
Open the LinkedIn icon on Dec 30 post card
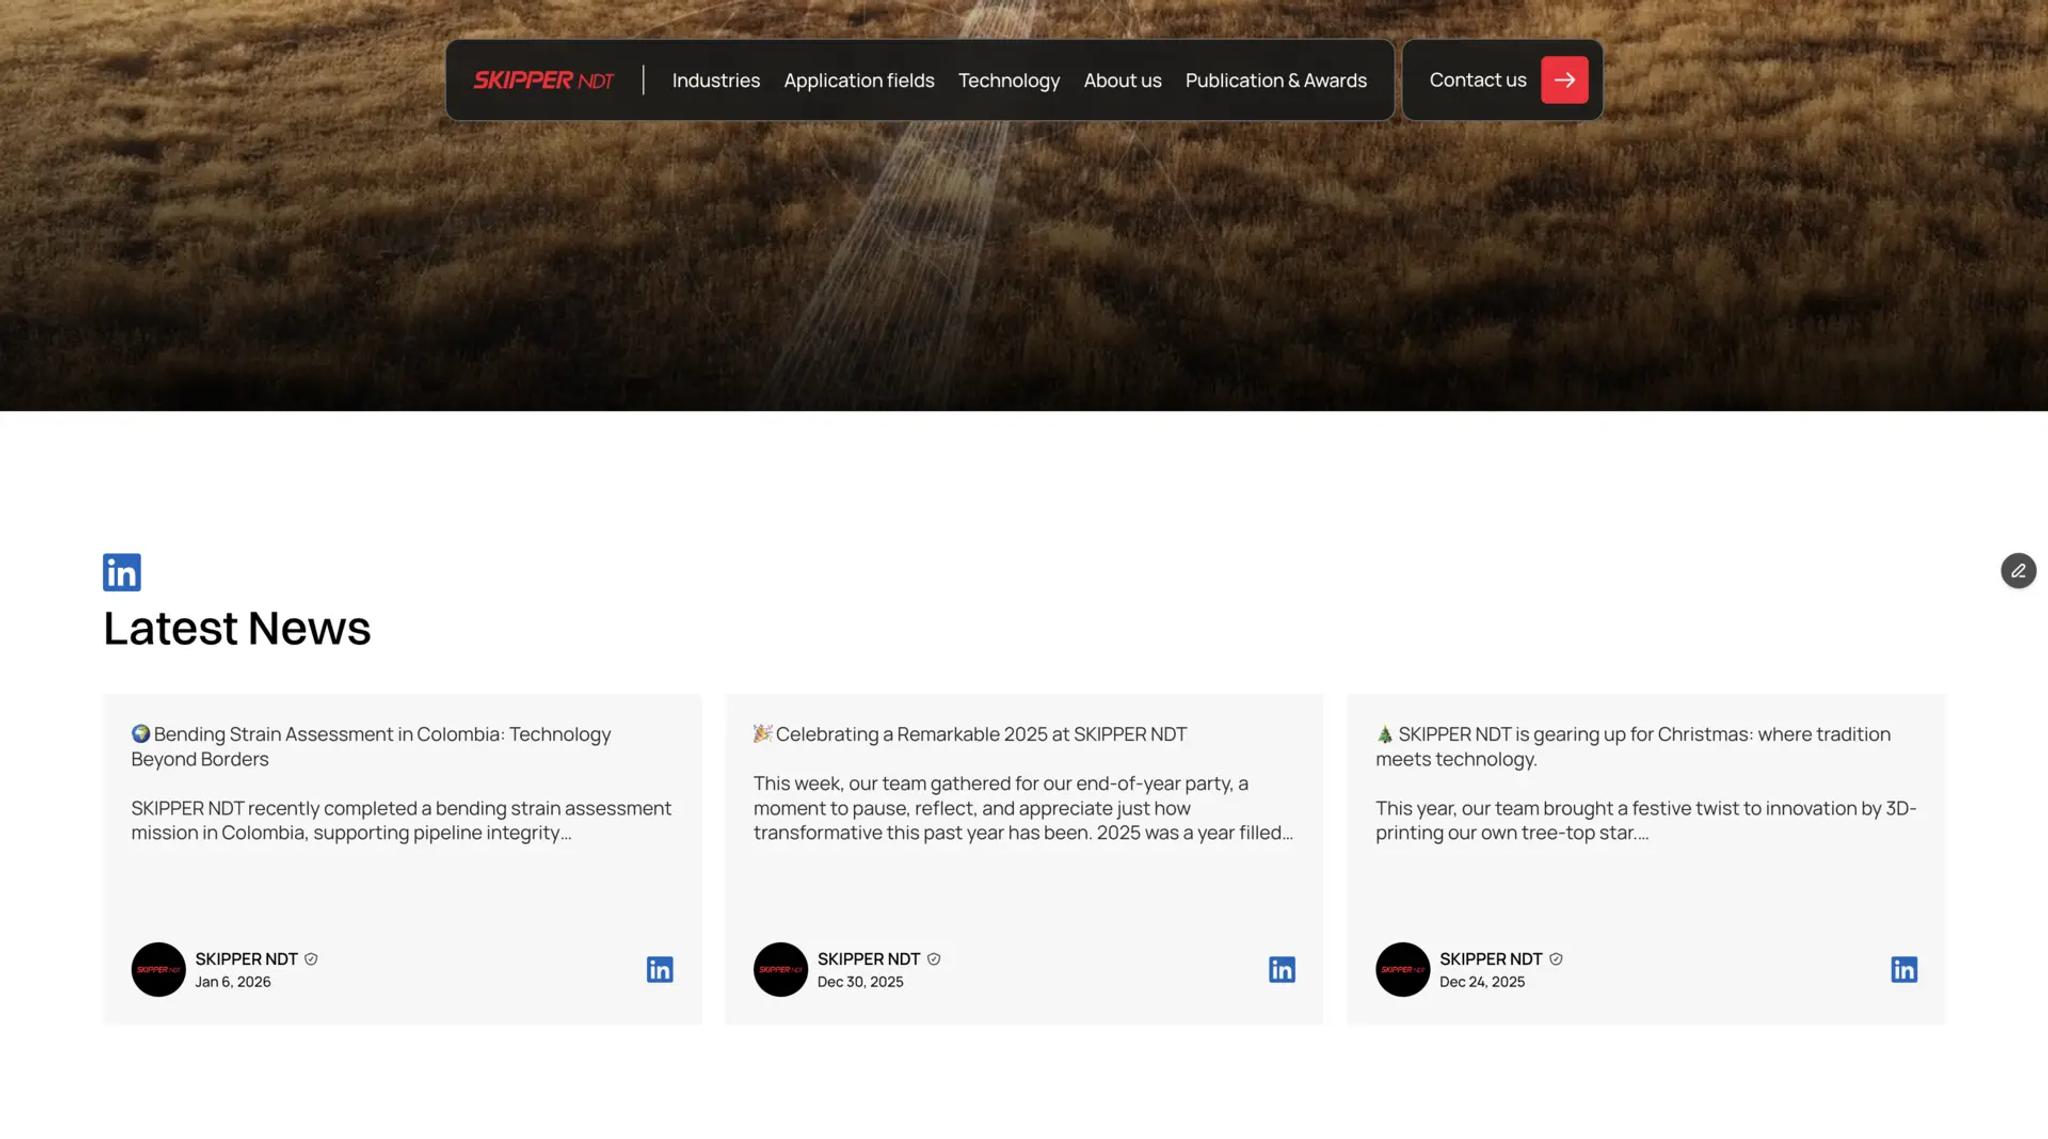(x=1281, y=969)
